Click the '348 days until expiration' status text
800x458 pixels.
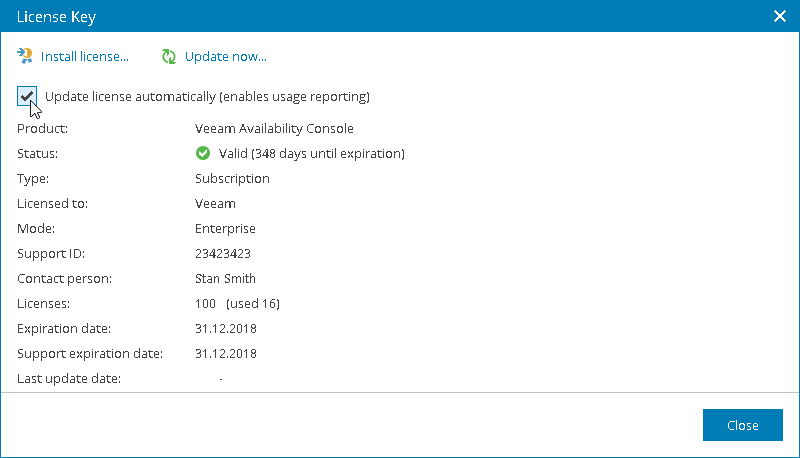[x=311, y=154]
